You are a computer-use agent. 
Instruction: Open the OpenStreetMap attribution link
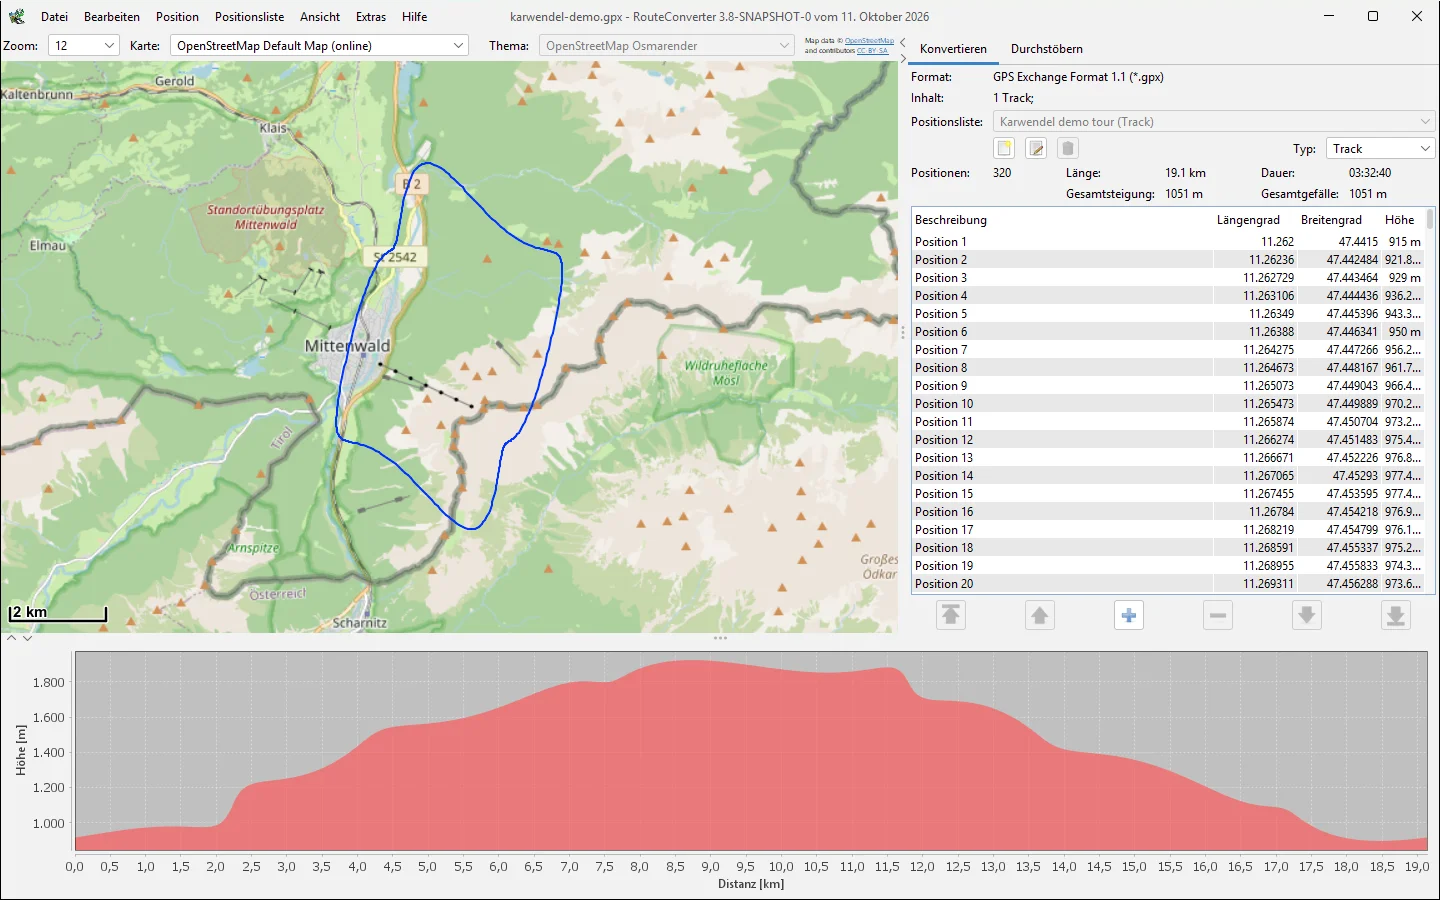point(869,41)
